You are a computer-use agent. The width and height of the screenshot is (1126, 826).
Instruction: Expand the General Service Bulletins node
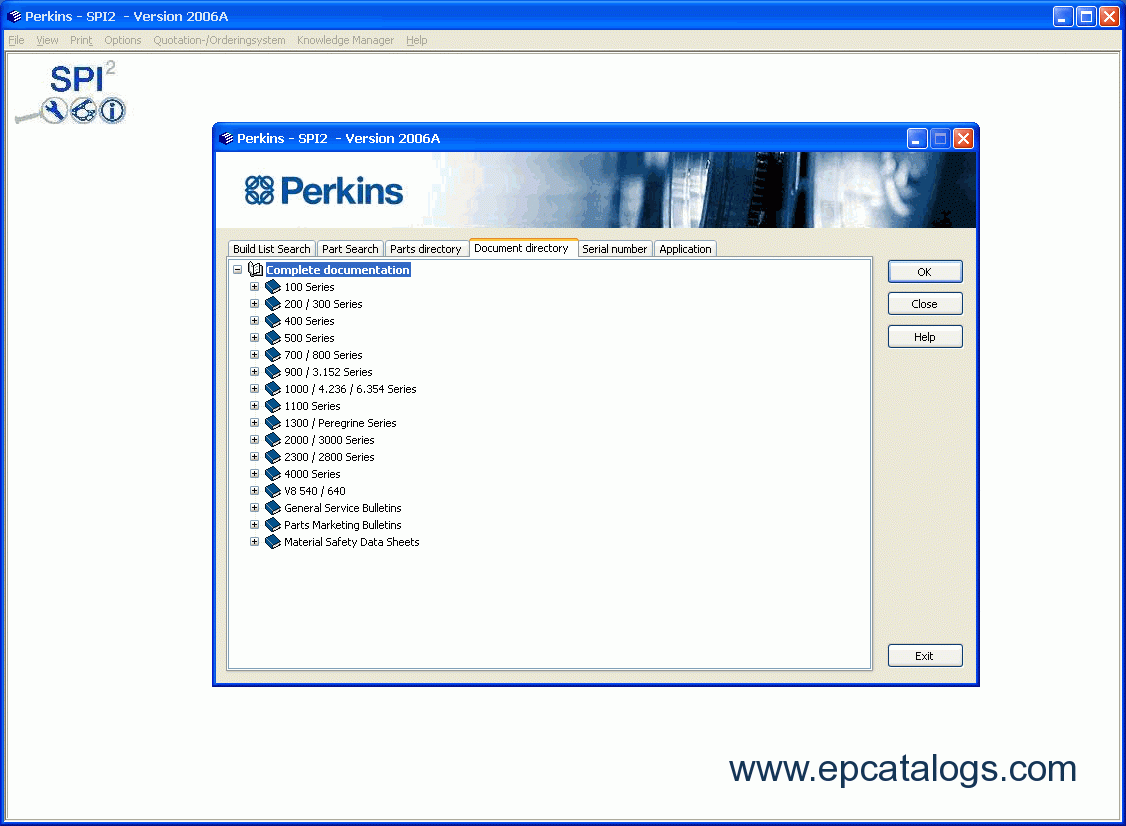pyautogui.click(x=254, y=508)
